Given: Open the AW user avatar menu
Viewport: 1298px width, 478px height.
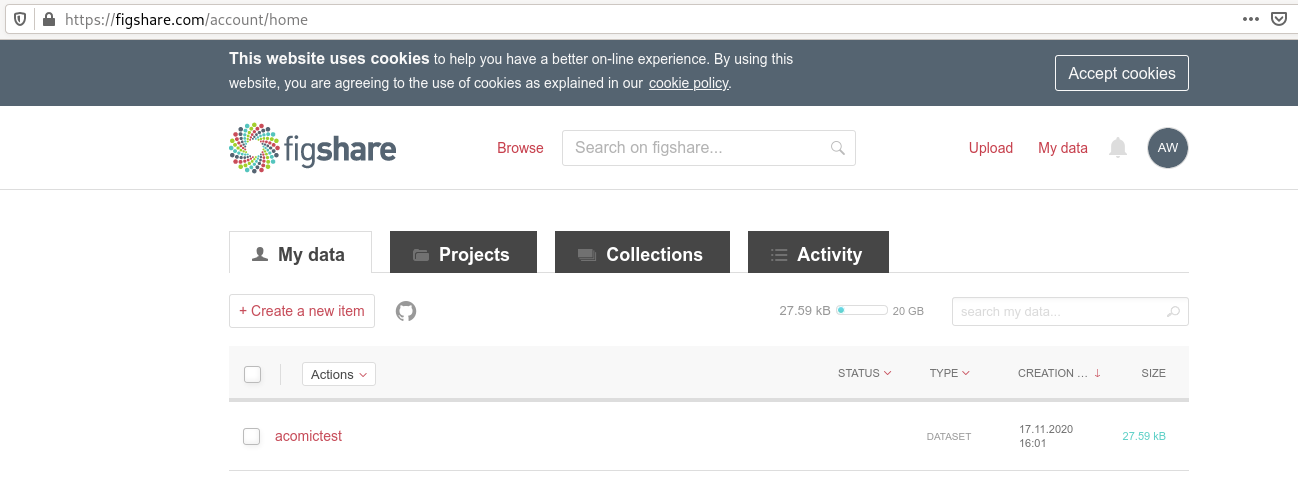Looking at the screenshot, I should point(1168,148).
